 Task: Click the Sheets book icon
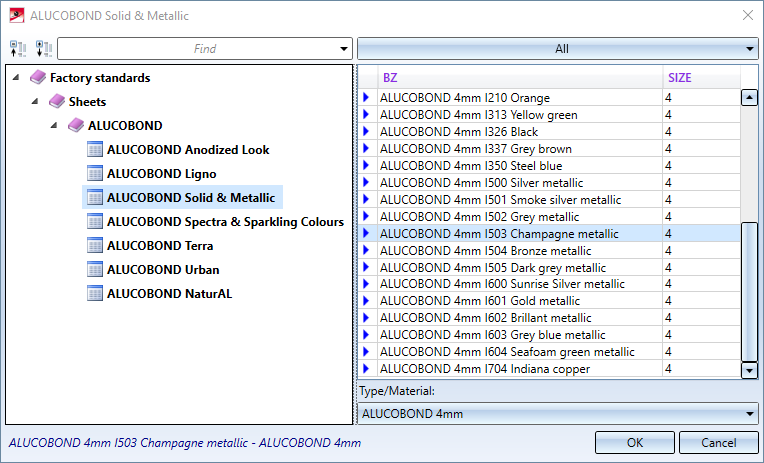pyautogui.click(x=57, y=101)
